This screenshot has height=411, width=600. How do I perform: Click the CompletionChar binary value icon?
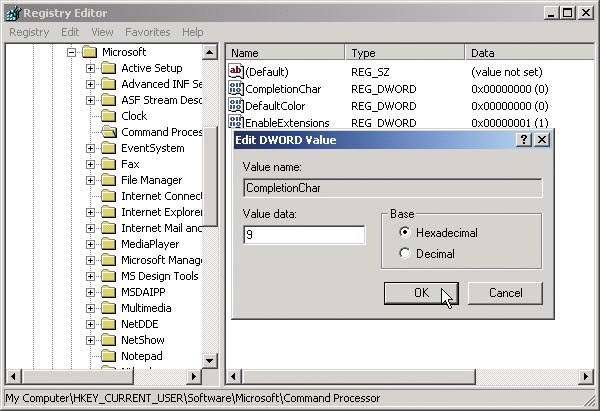pyautogui.click(x=236, y=89)
